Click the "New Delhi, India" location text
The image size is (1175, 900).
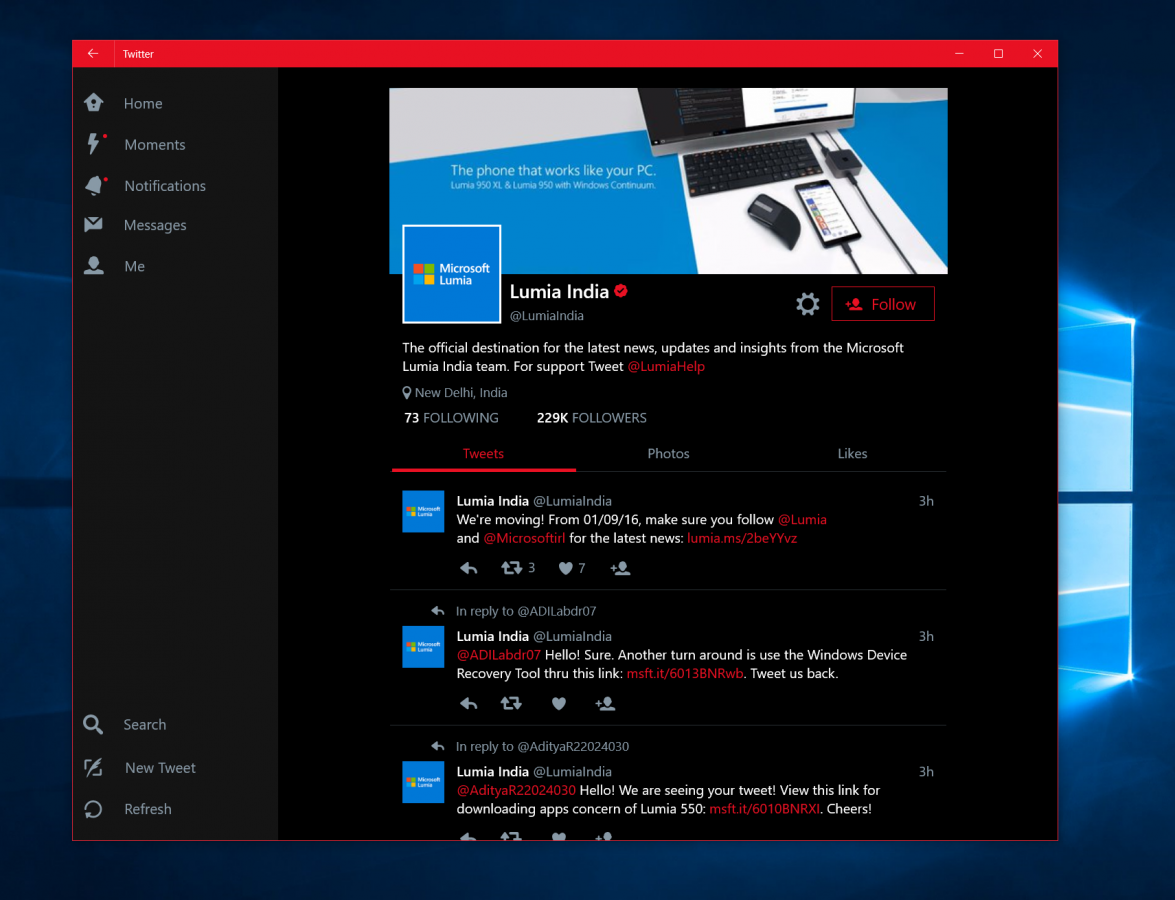[x=461, y=393]
